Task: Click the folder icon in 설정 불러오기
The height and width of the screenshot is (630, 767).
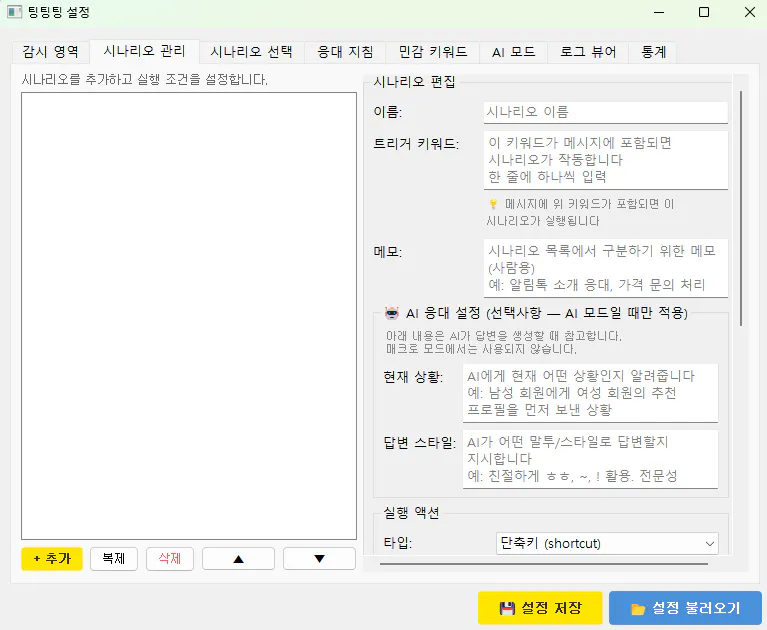Action: 638,609
